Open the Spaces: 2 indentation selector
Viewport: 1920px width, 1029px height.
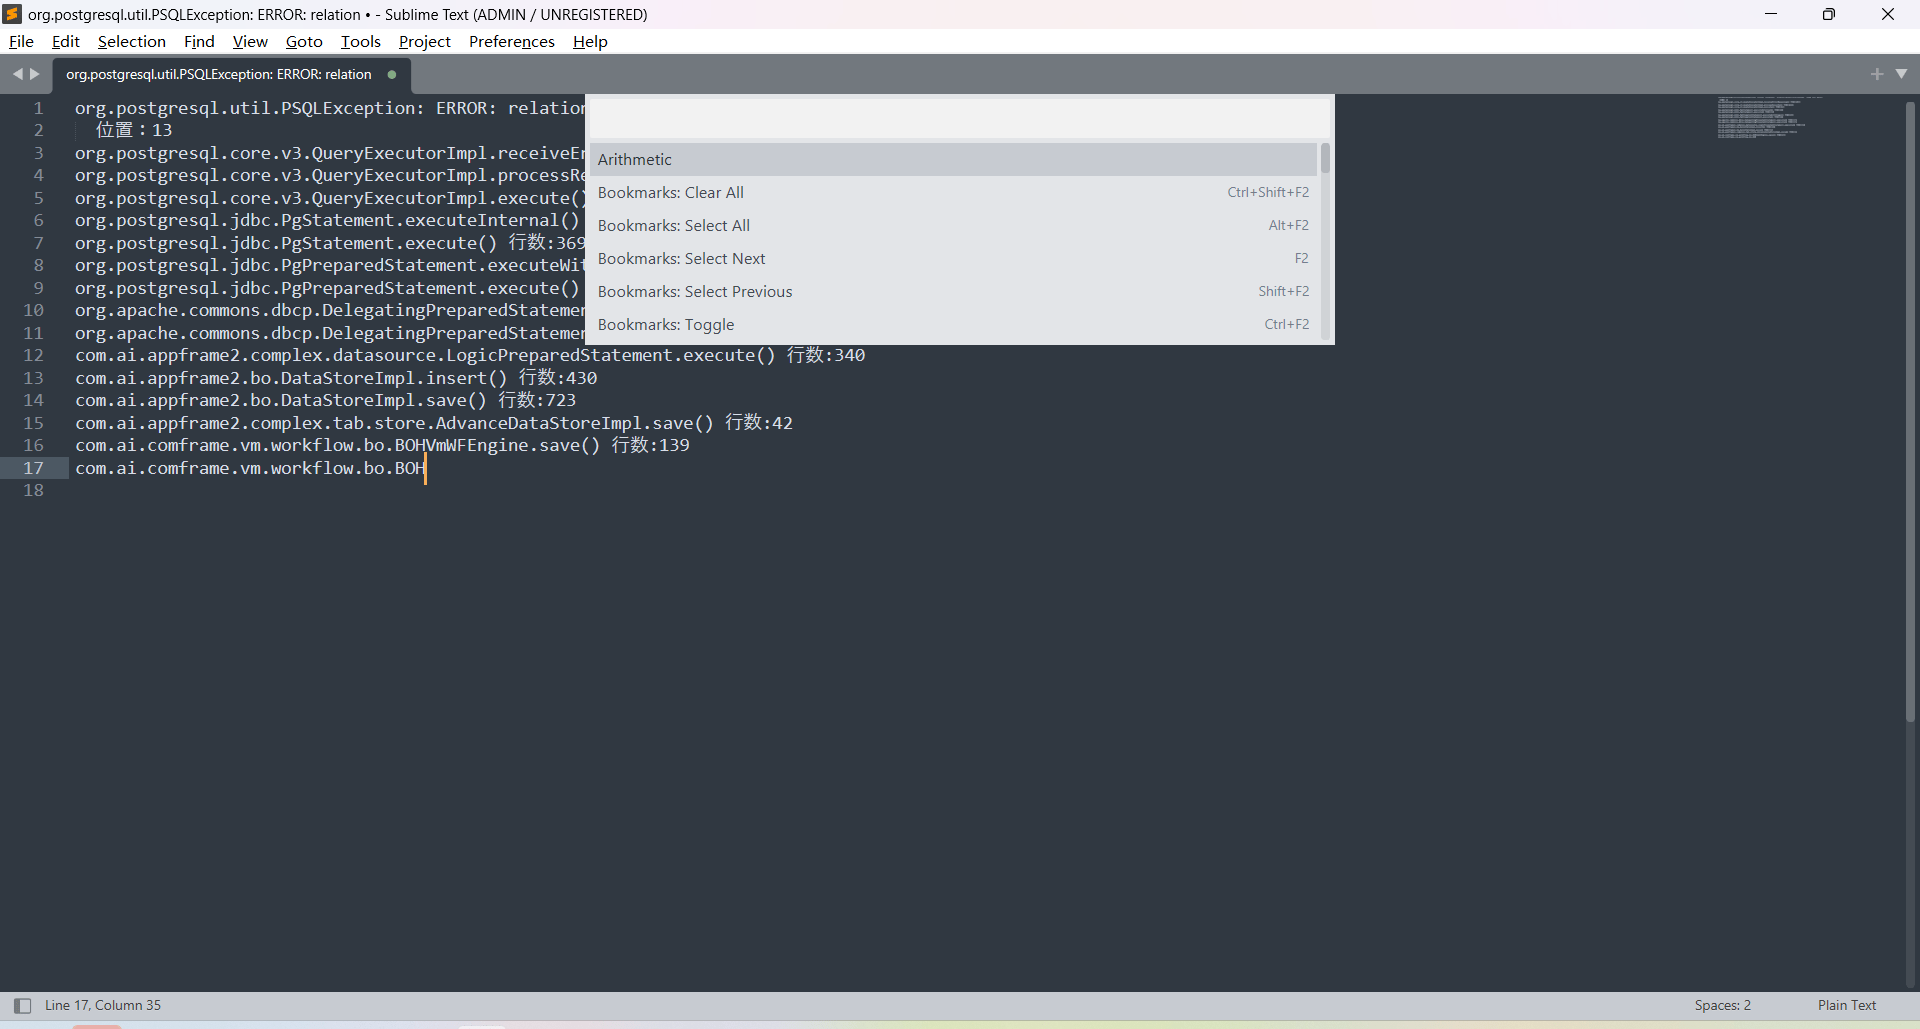tap(1722, 1005)
